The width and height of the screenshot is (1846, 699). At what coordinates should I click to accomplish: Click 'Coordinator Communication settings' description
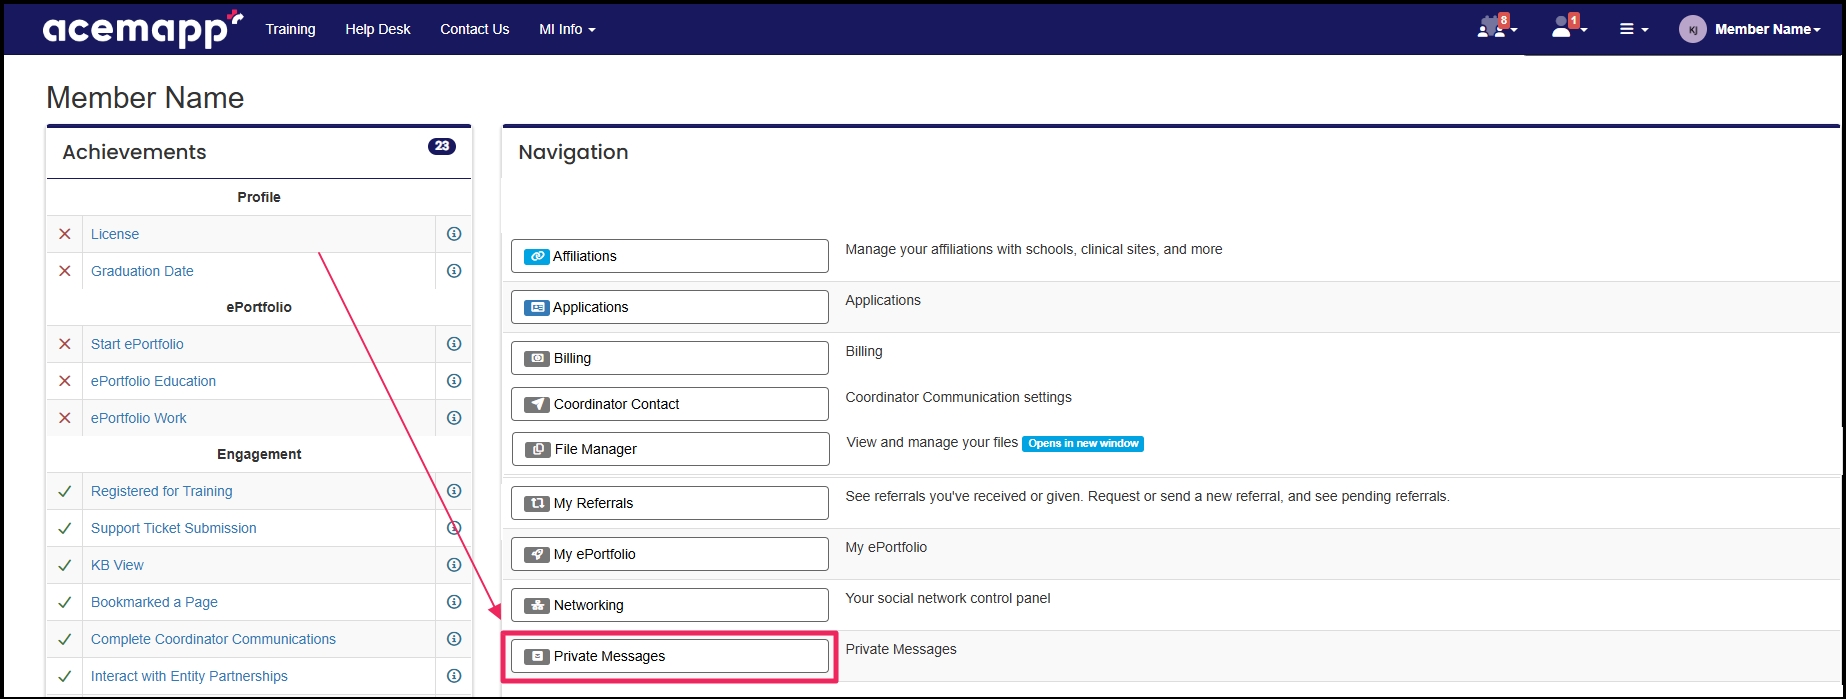click(958, 397)
